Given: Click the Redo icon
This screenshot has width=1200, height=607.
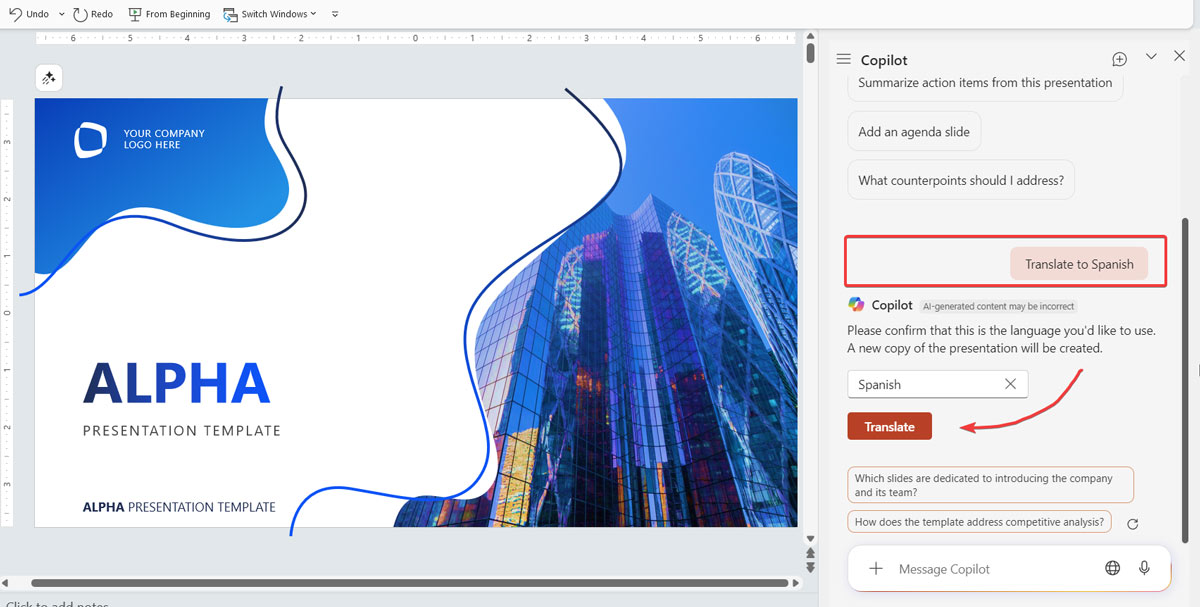Looking at the screenshot, I should pyautogui.click(x=80, y=14).
